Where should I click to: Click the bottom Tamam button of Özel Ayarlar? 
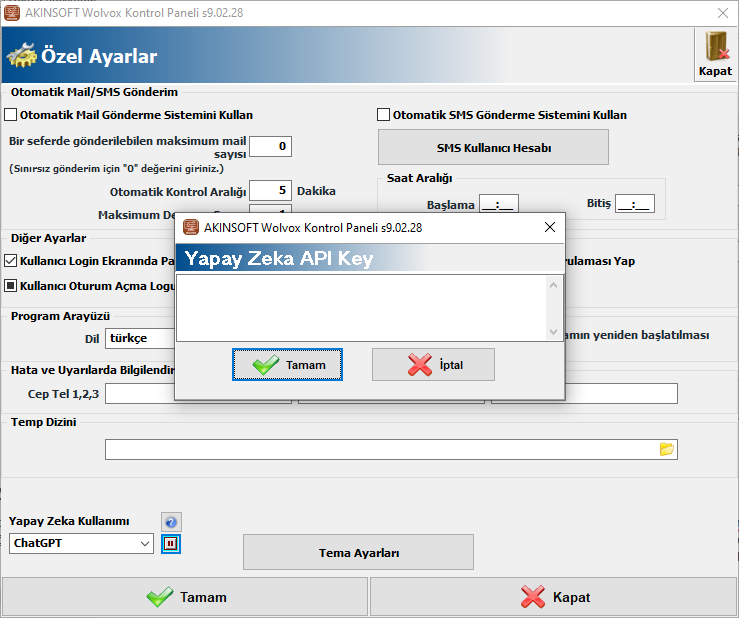coord(185,597)
